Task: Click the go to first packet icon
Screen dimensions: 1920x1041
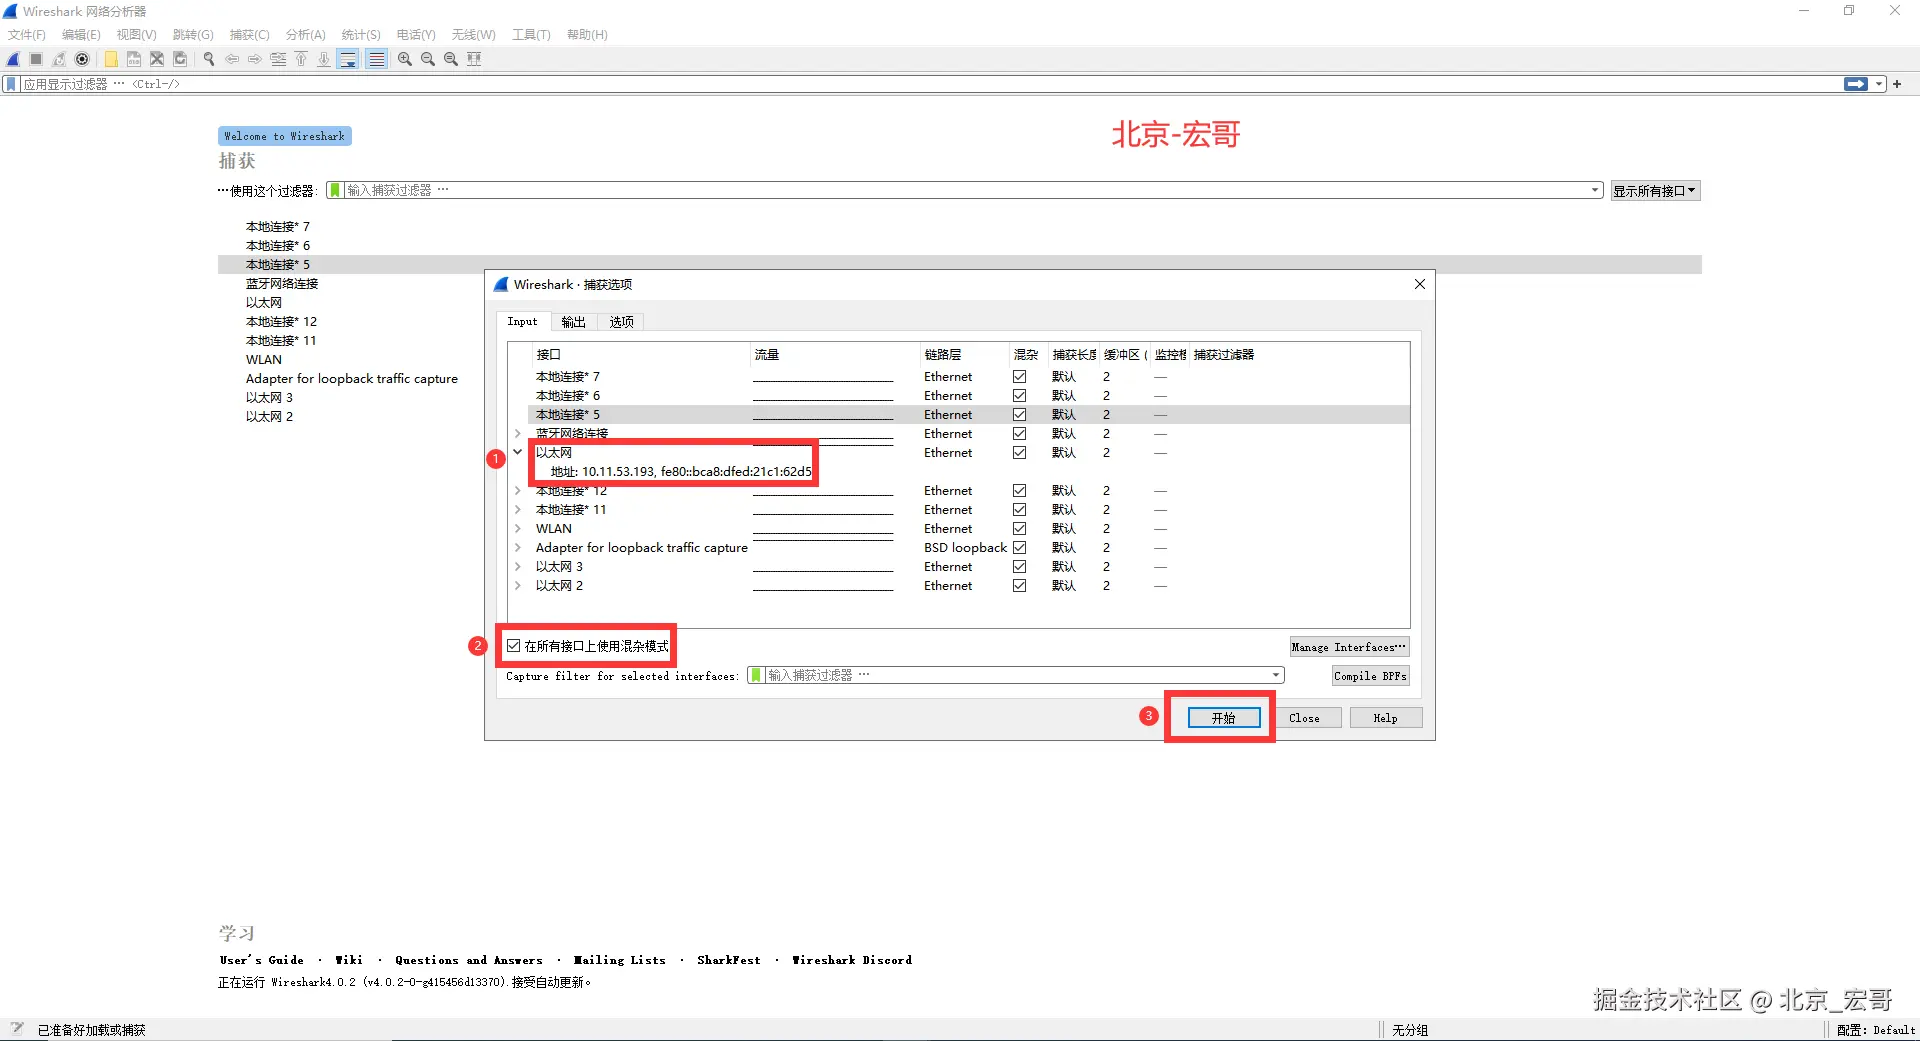Action: point(301,59)
